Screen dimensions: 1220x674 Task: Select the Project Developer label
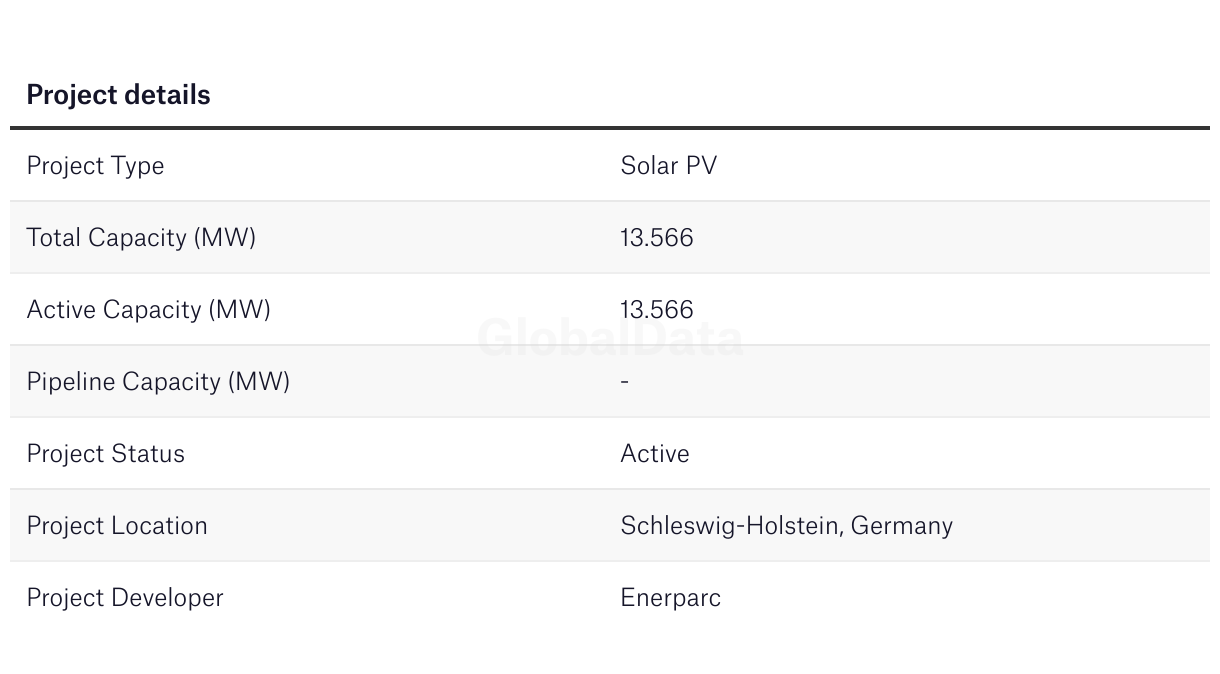125,598
